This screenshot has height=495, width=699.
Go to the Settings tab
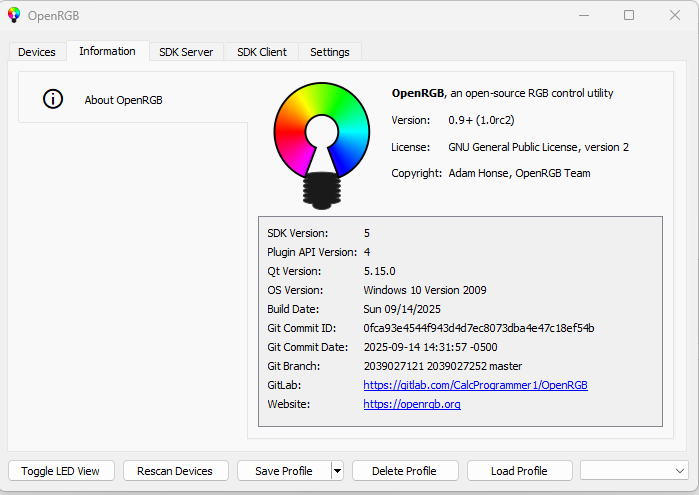pos(330,52)
